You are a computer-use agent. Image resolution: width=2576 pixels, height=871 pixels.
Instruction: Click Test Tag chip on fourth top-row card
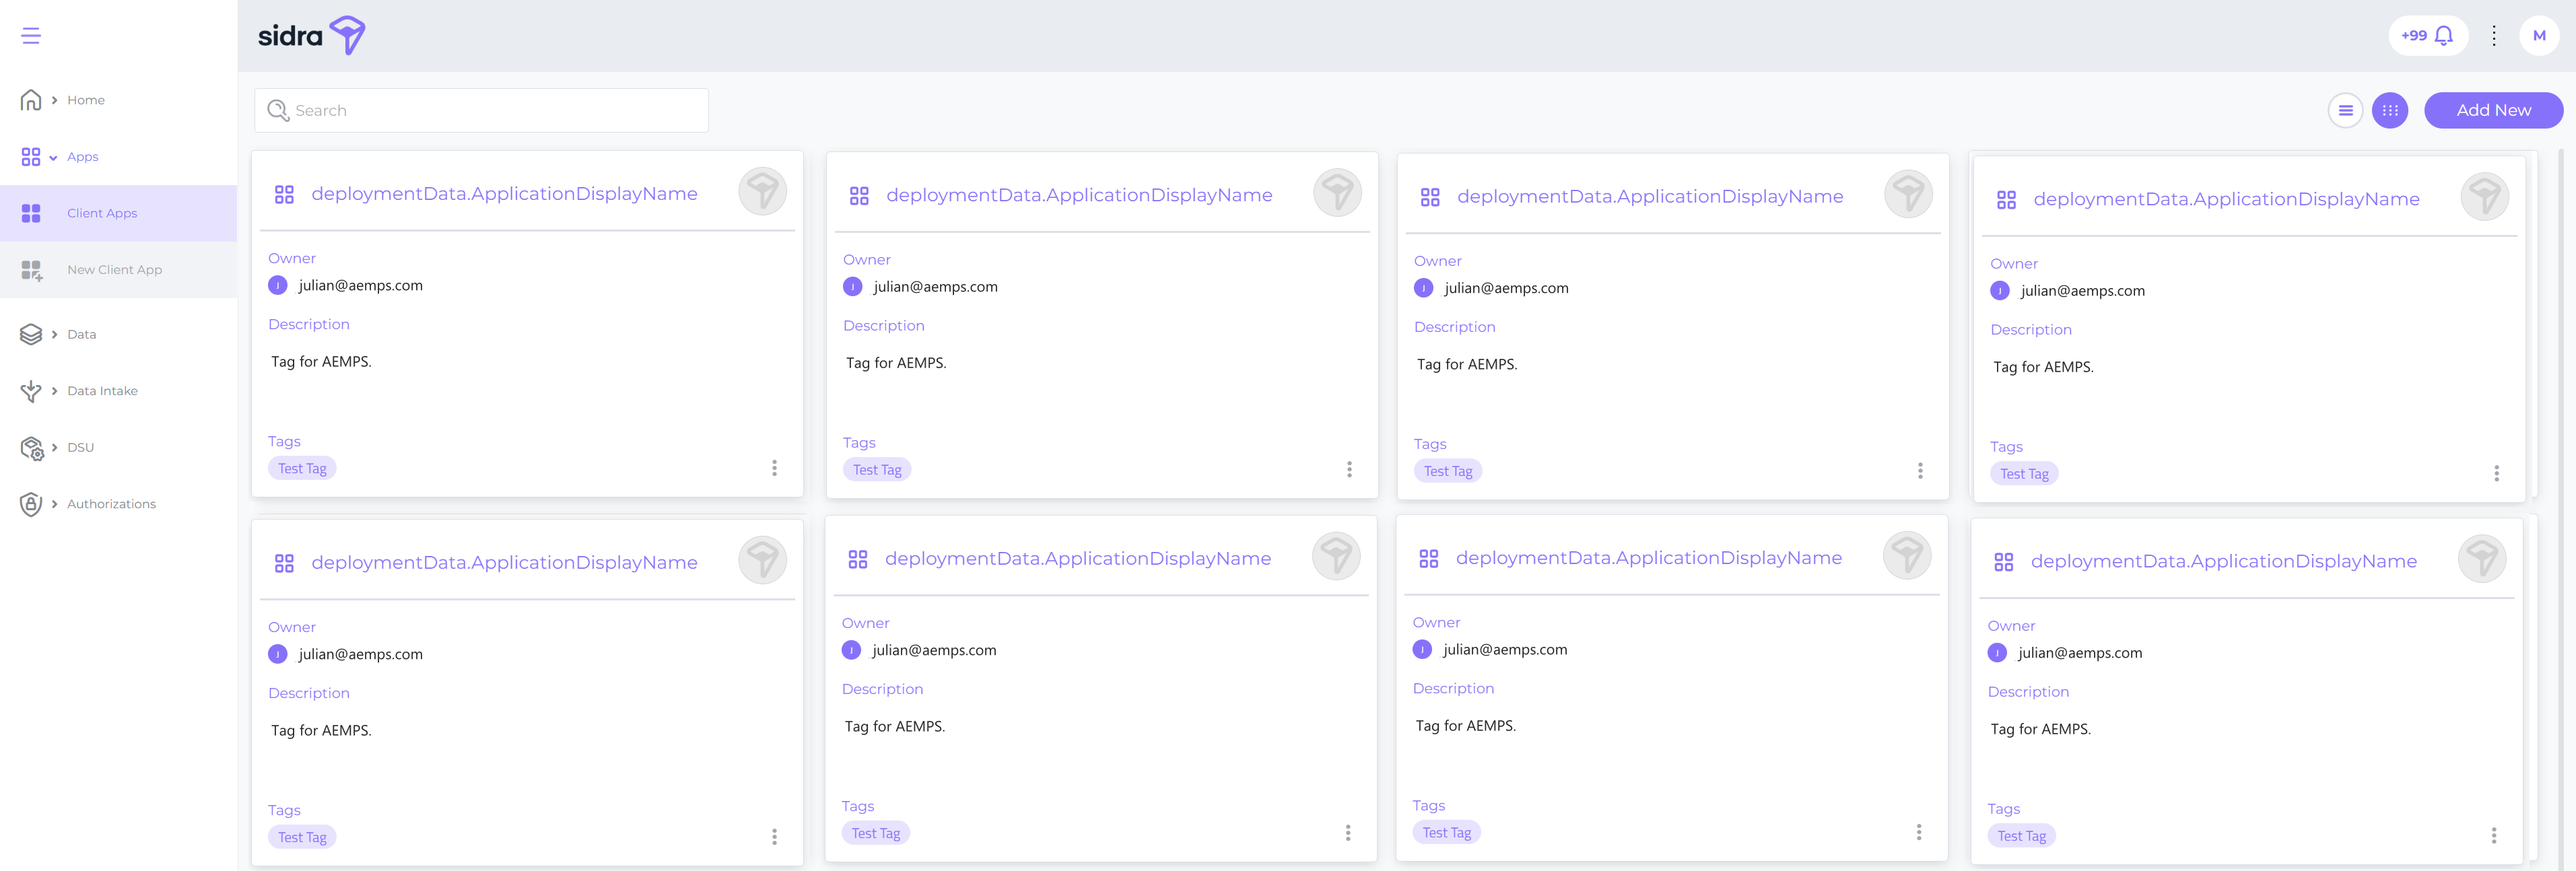(x=2024, y=474)
